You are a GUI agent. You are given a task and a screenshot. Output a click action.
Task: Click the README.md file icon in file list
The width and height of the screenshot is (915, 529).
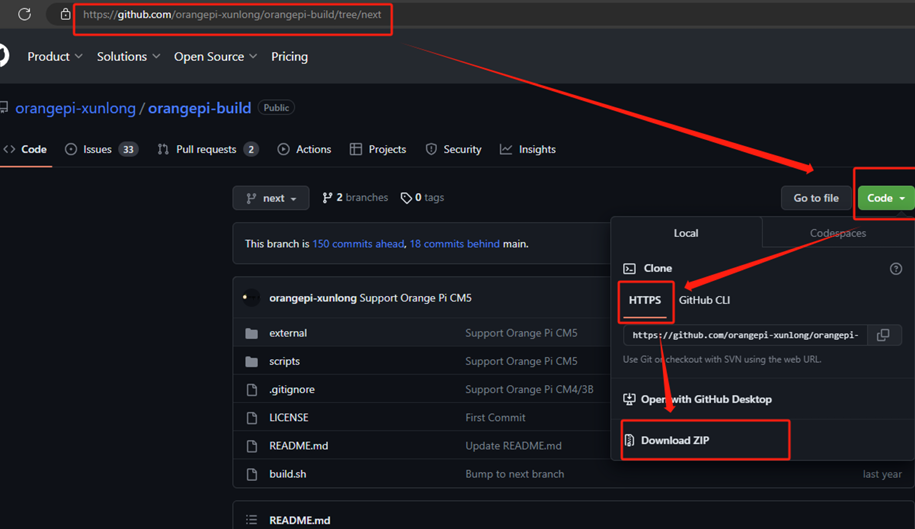252,446
